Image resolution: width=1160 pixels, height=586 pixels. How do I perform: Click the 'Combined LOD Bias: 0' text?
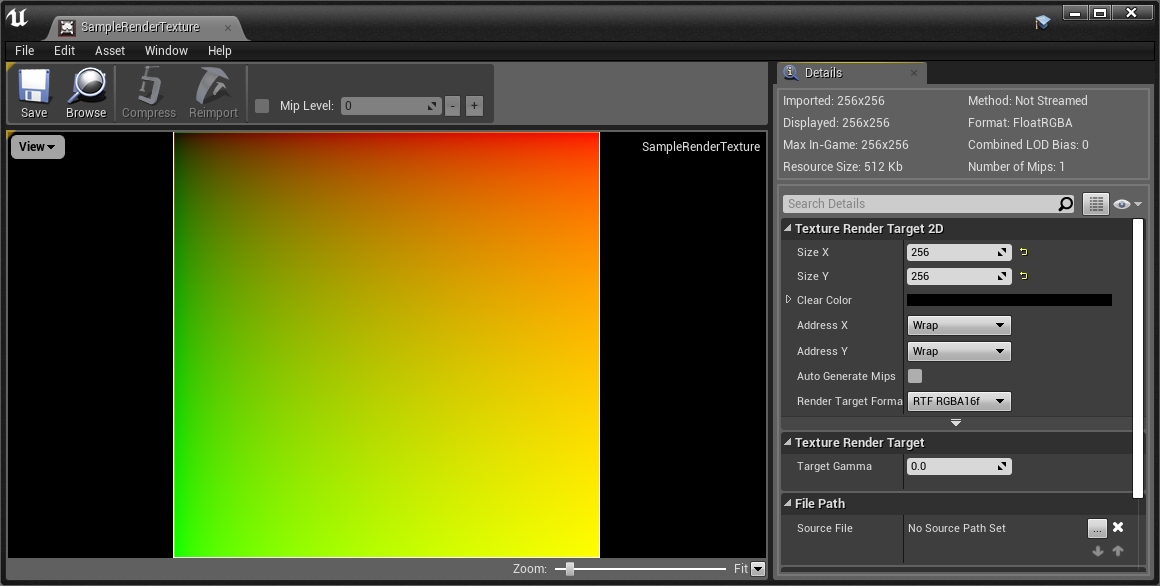pos(1028,144)
